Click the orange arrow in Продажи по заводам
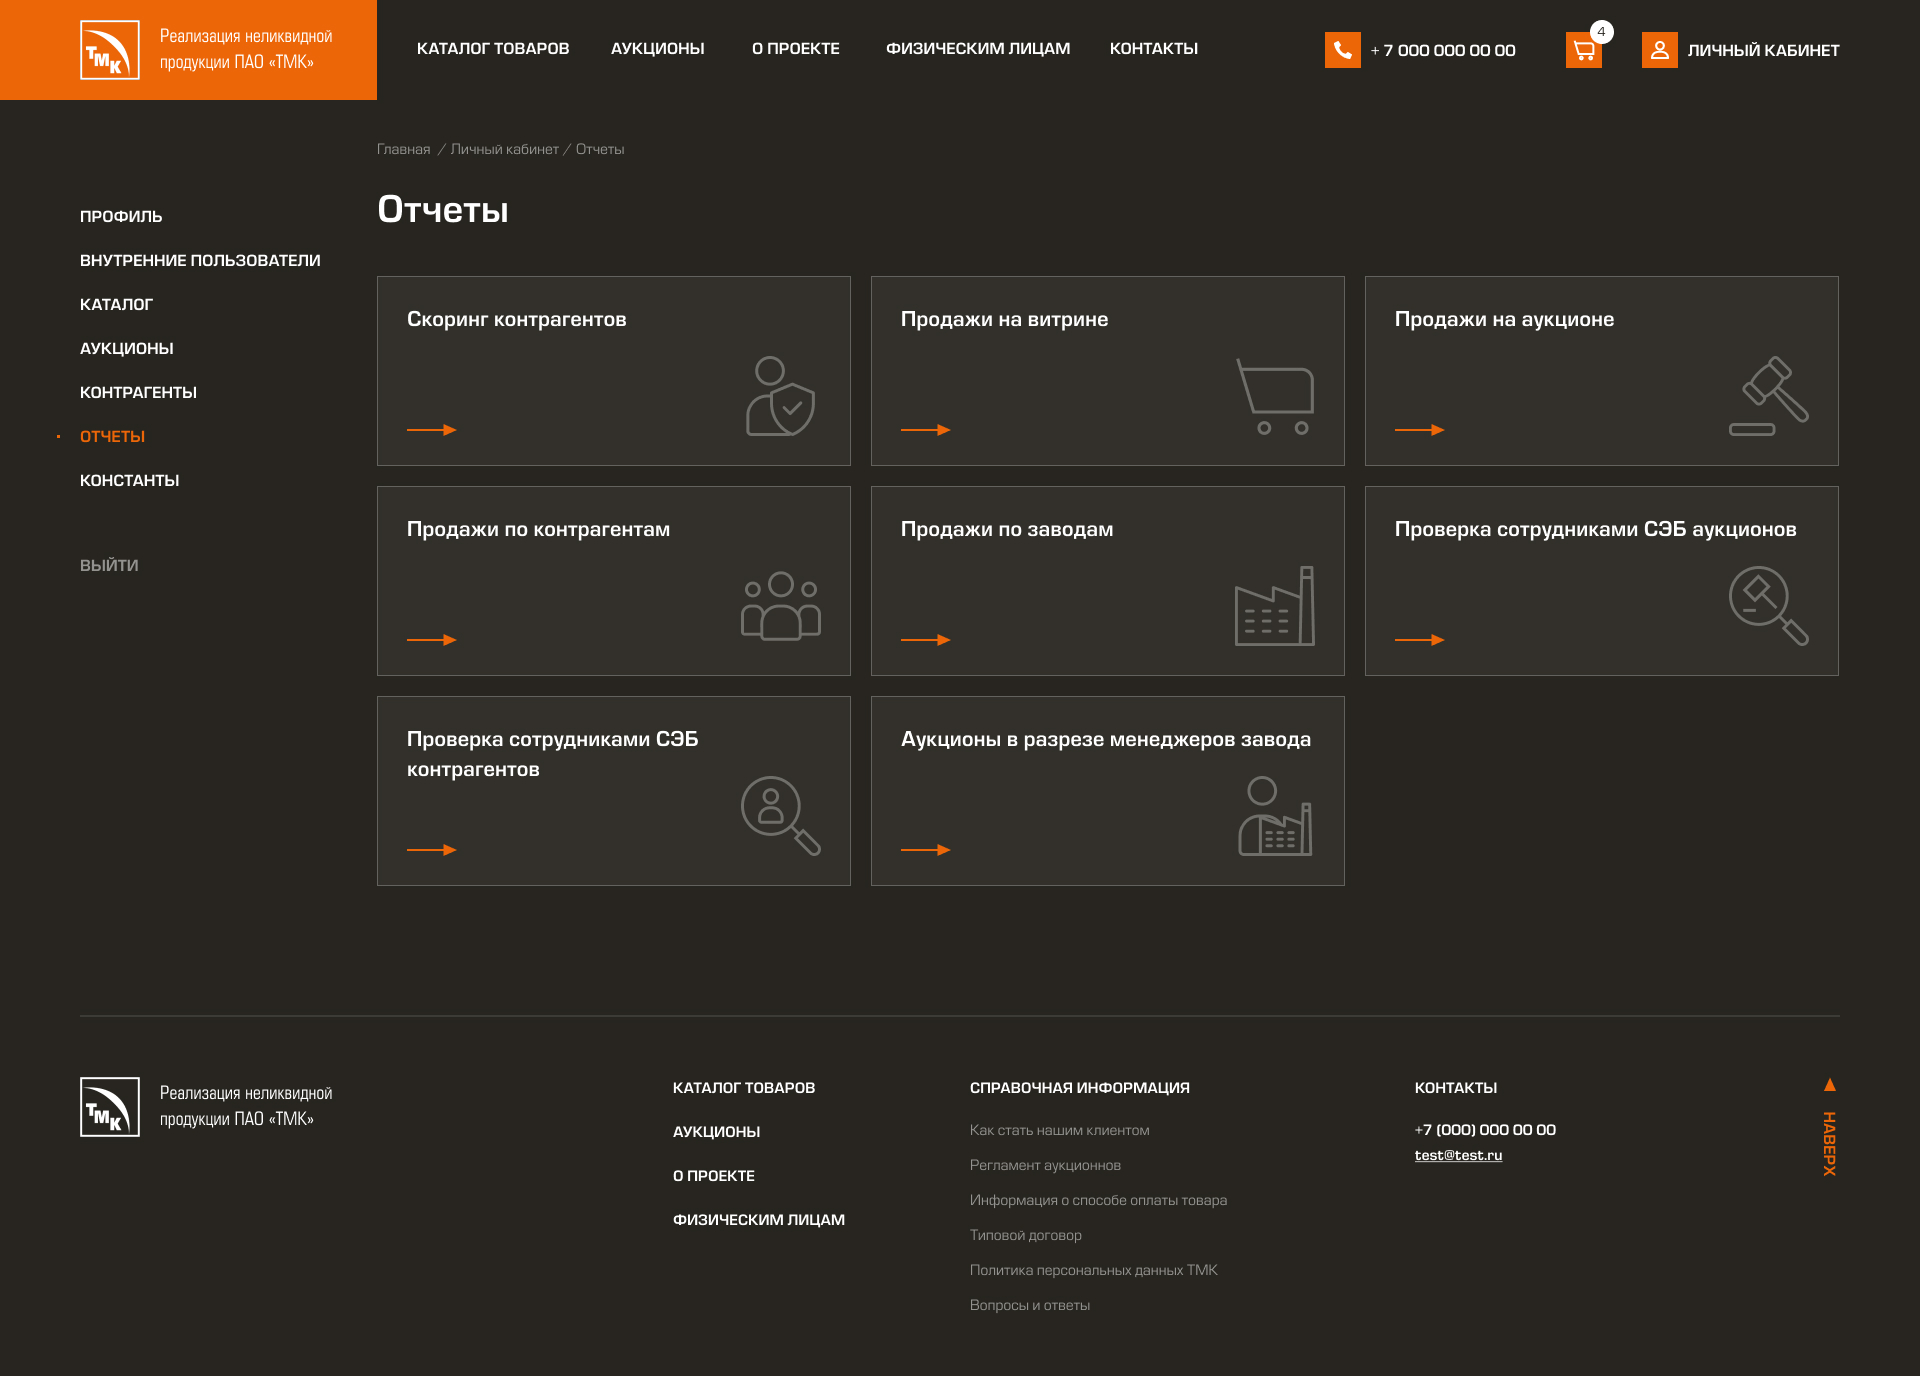The image size is (1920, 1376). [x=925, y=640]
